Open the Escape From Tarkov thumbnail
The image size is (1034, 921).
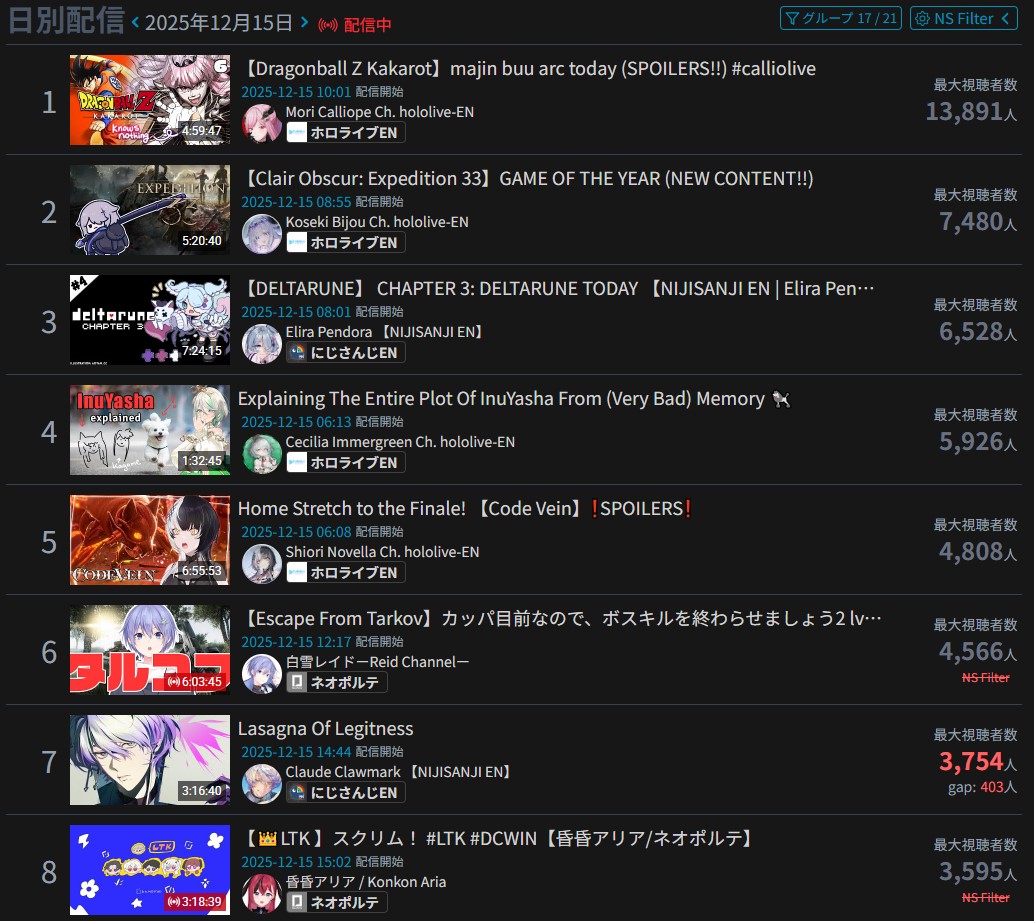pos(150,650)
